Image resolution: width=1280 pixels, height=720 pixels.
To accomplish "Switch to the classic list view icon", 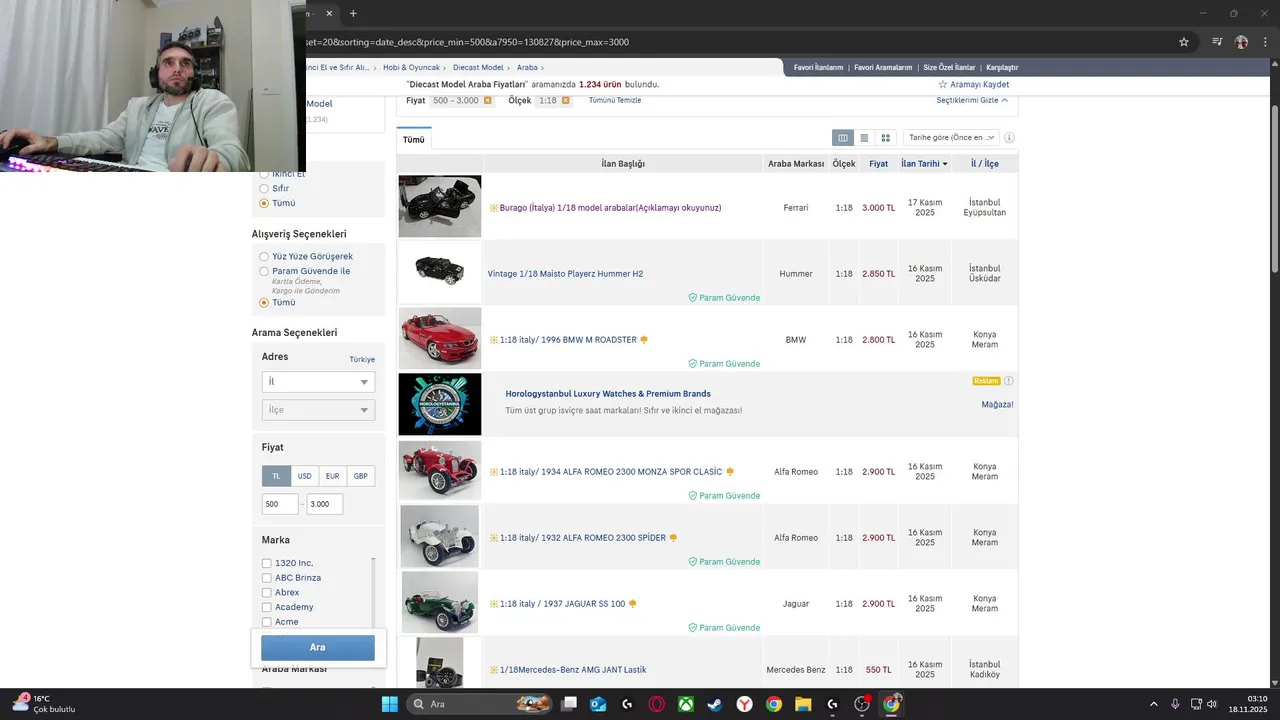I will 864,138.
